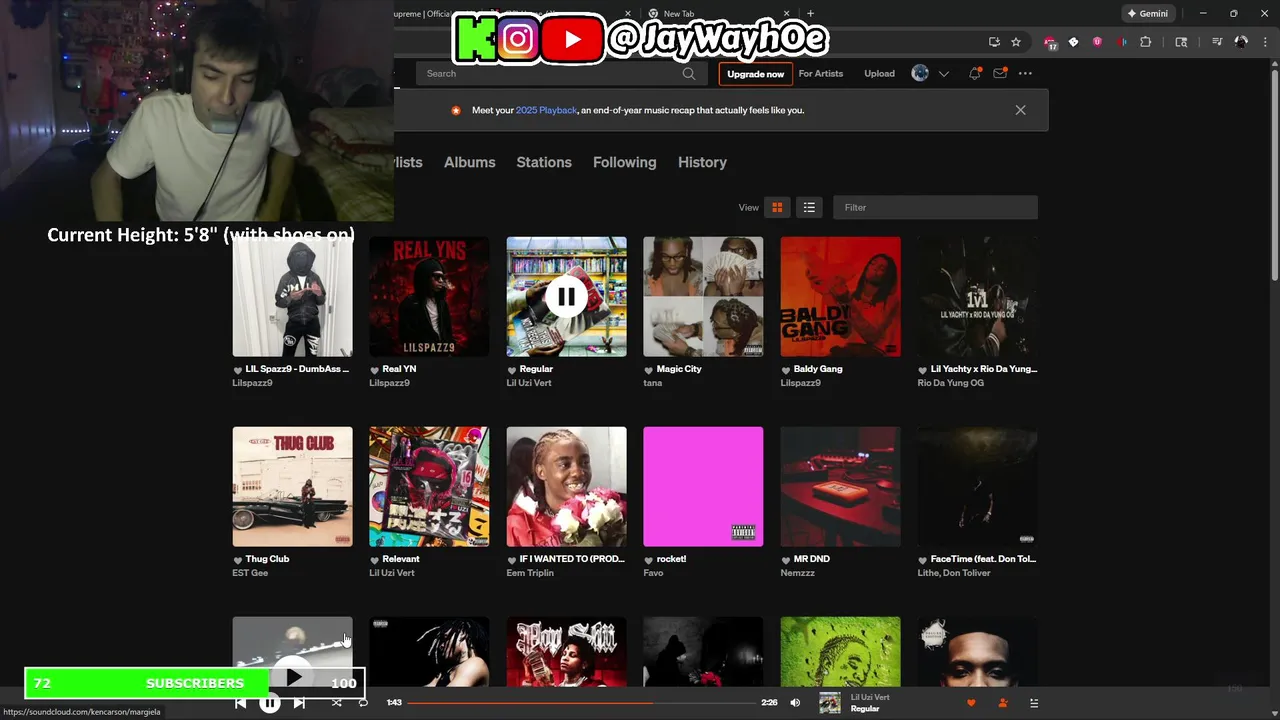
Task: Pause the Regular track on its artwork
Action: (x=566, y=296)
